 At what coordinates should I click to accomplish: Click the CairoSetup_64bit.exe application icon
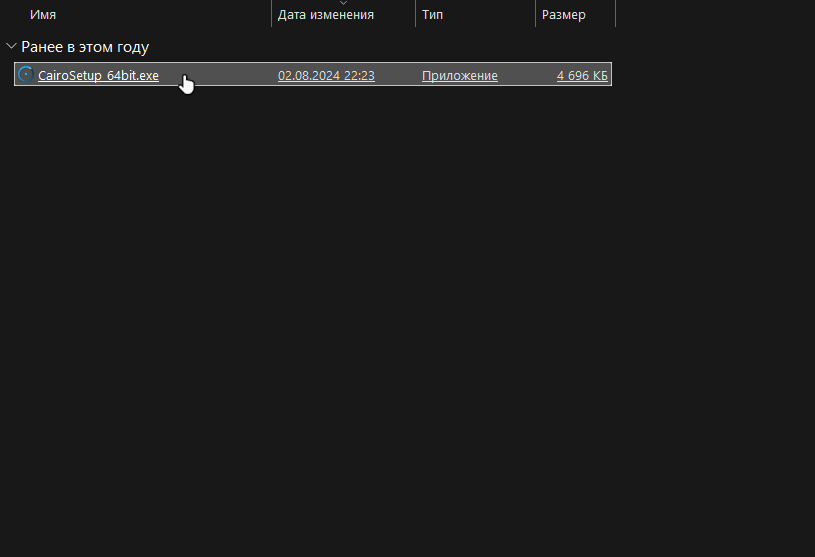point(25,75)
